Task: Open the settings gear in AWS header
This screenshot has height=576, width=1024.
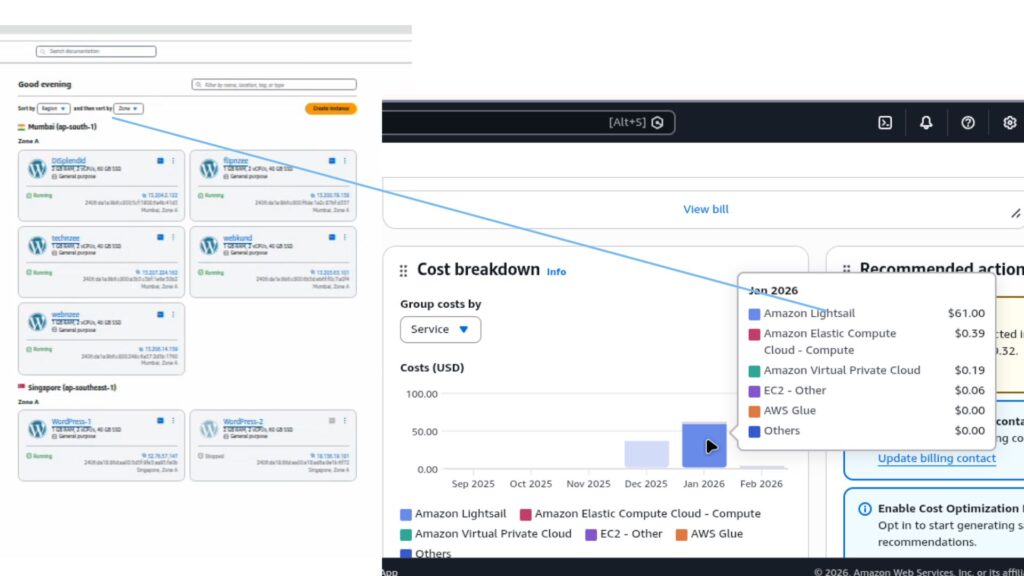Action: (x=1009, y=122)
